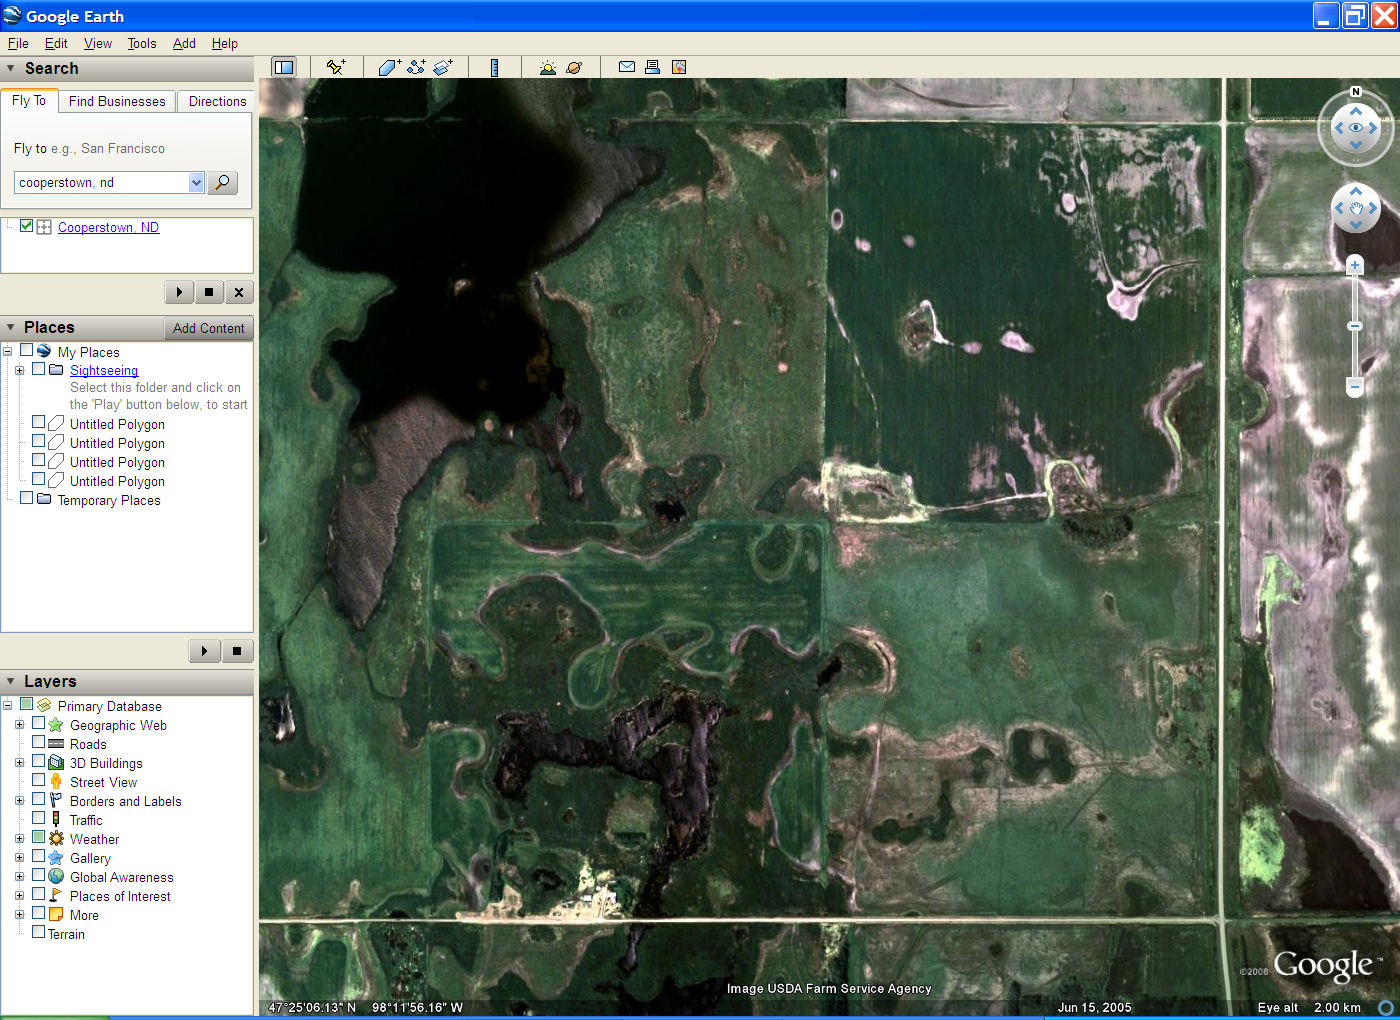1400x1020 pixels.
Task: Add a placemark with the pushpin tool
Action: 336,67
